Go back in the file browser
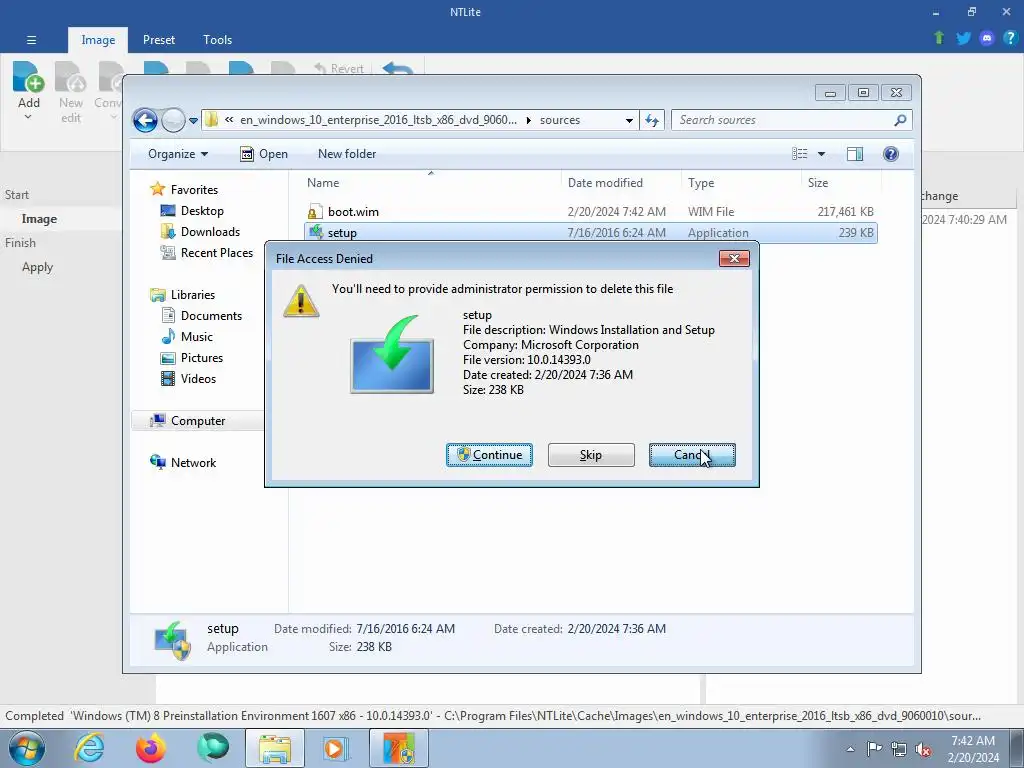 [145, 120]
